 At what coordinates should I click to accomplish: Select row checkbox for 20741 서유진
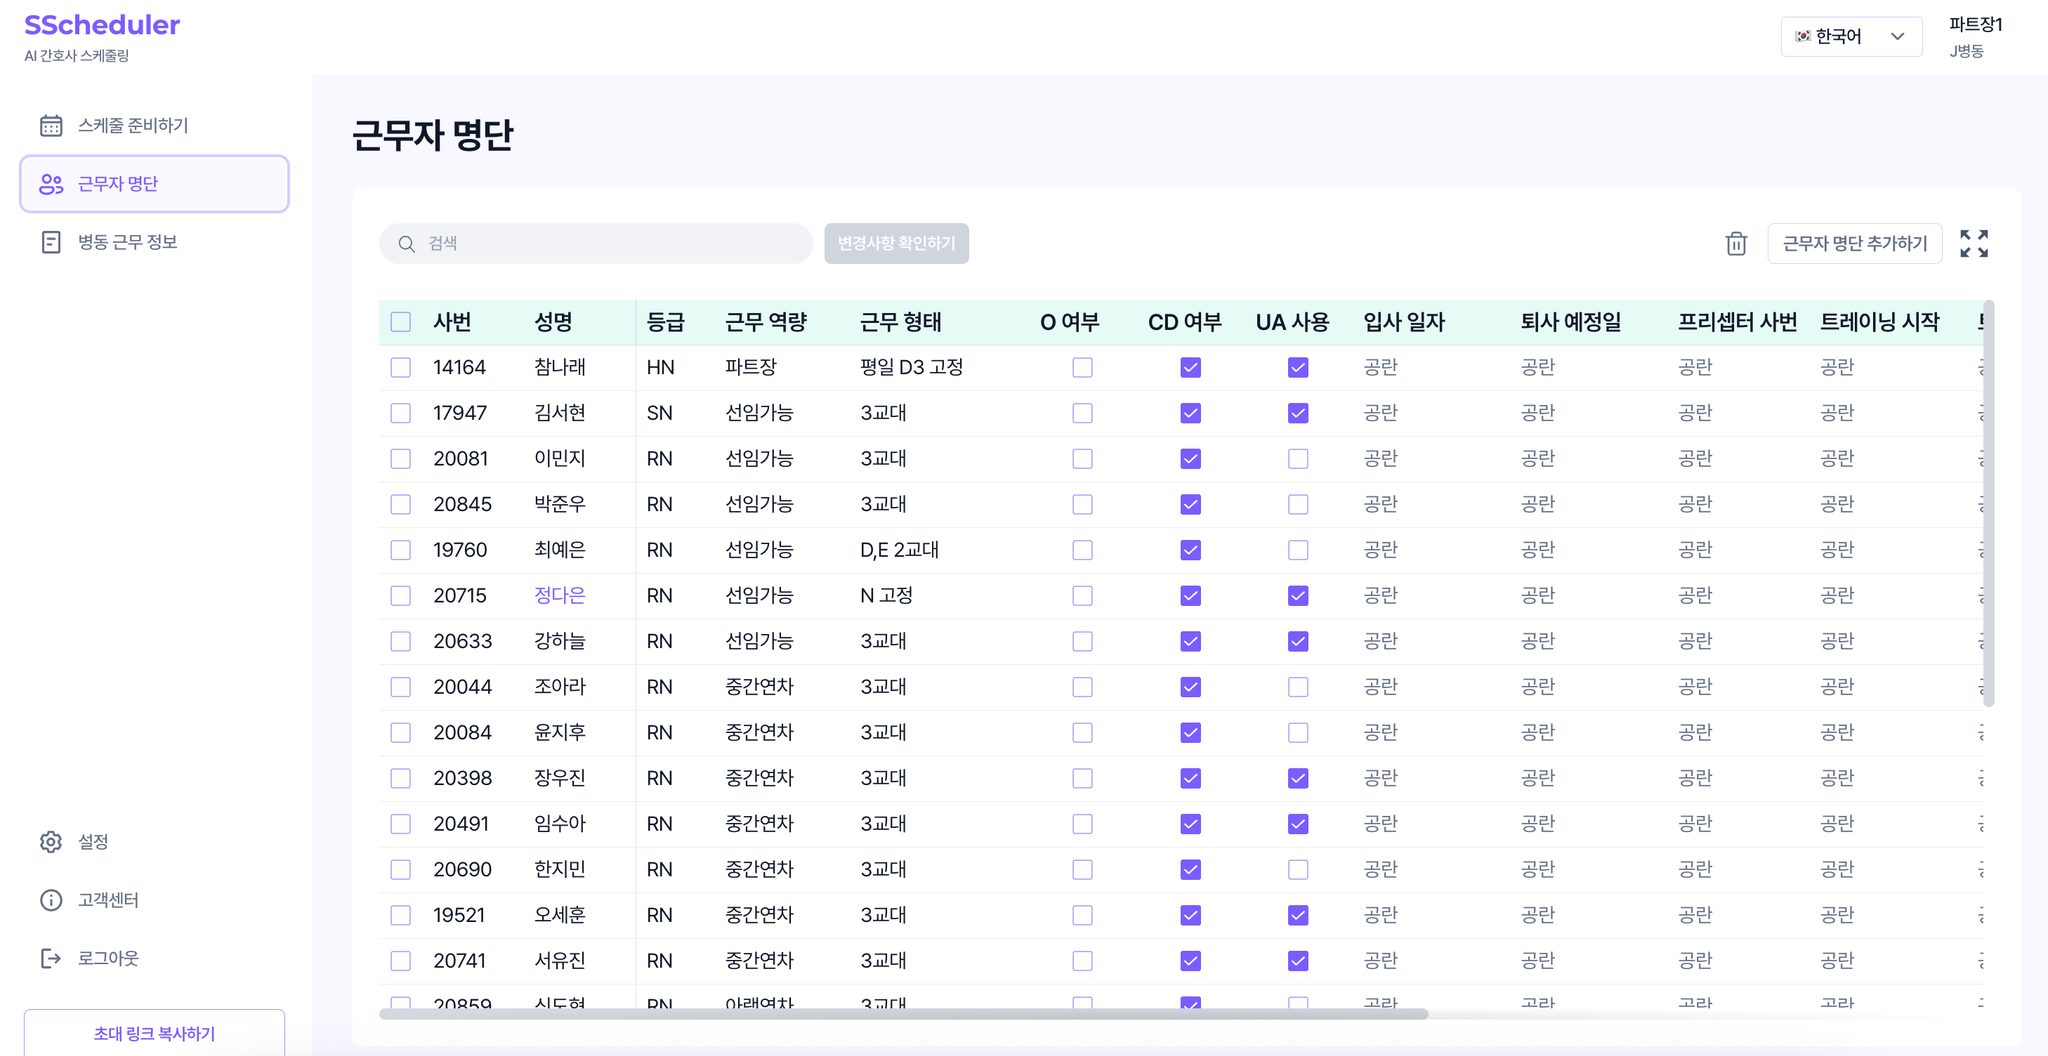click(401, 961)
